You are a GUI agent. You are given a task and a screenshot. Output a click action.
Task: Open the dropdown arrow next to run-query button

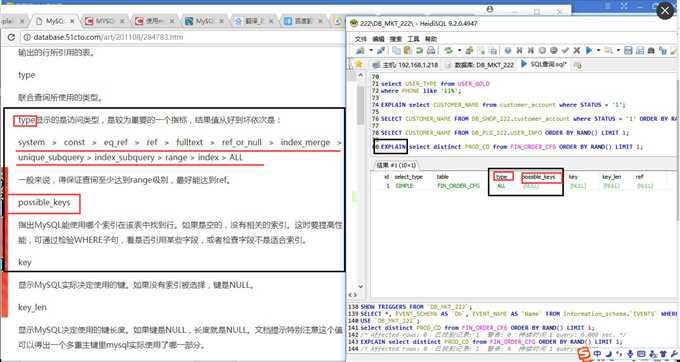point(598,50)
